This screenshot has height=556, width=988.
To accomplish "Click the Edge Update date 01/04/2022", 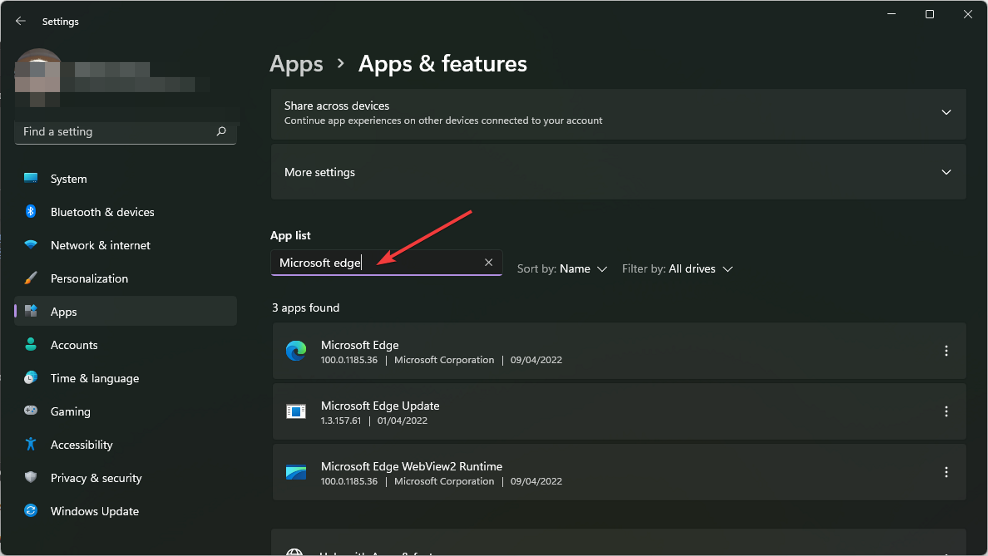I will click(x=402, y=420).
